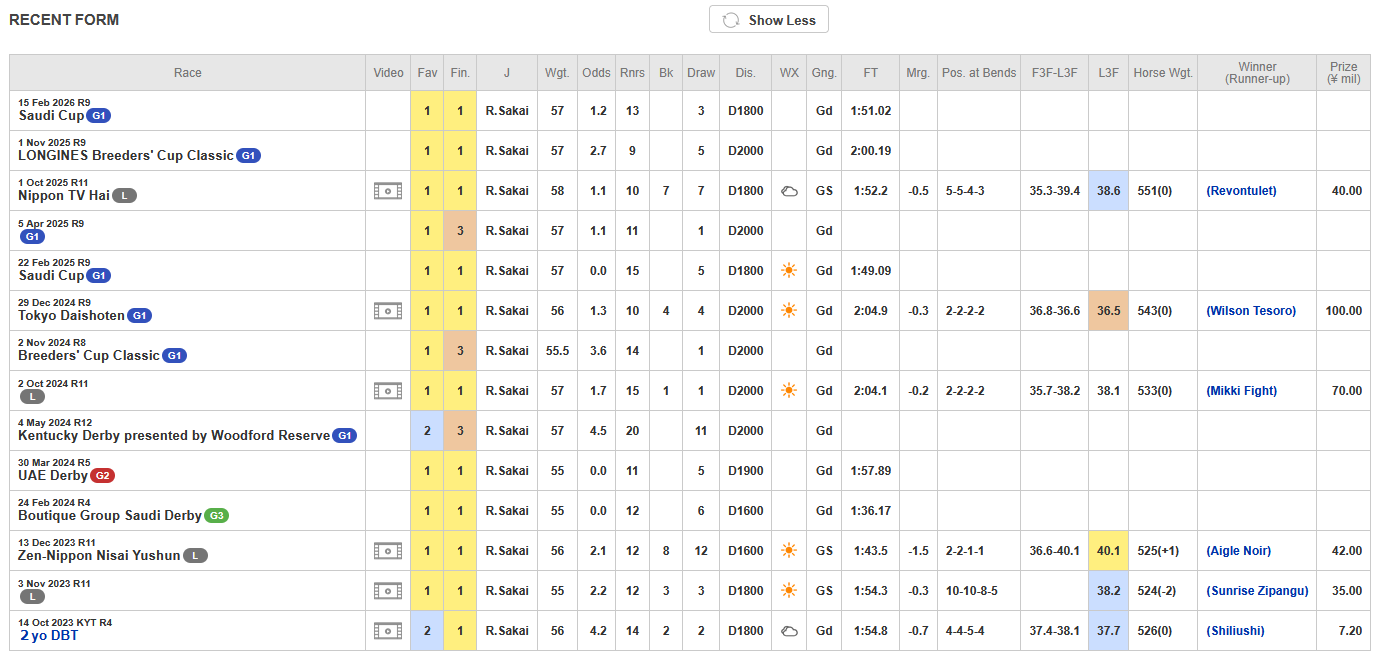This screenshot has height=657, width=1382.
Task: Click the G1 badge next to 15 Feb 2026 Saudi Cup
Action: click(99, 116)
